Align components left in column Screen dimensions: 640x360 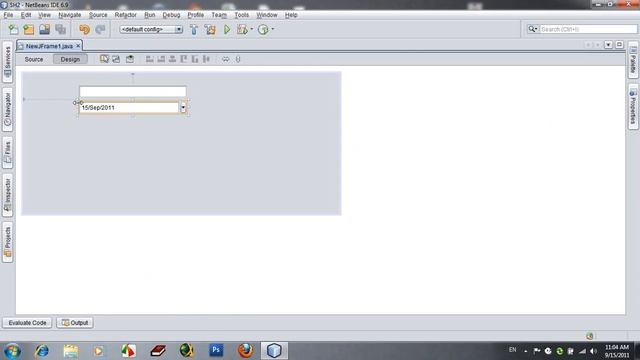pos(150,59)
